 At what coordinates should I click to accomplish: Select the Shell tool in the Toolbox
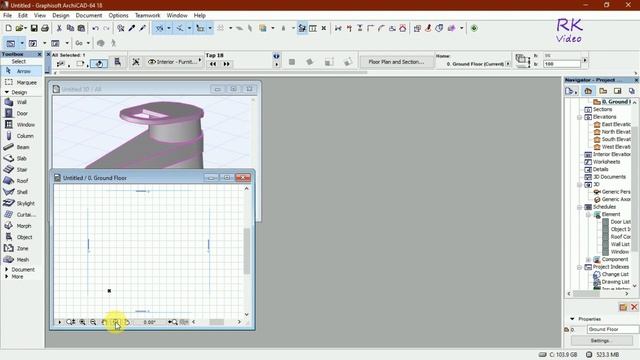tap(22, 192)
